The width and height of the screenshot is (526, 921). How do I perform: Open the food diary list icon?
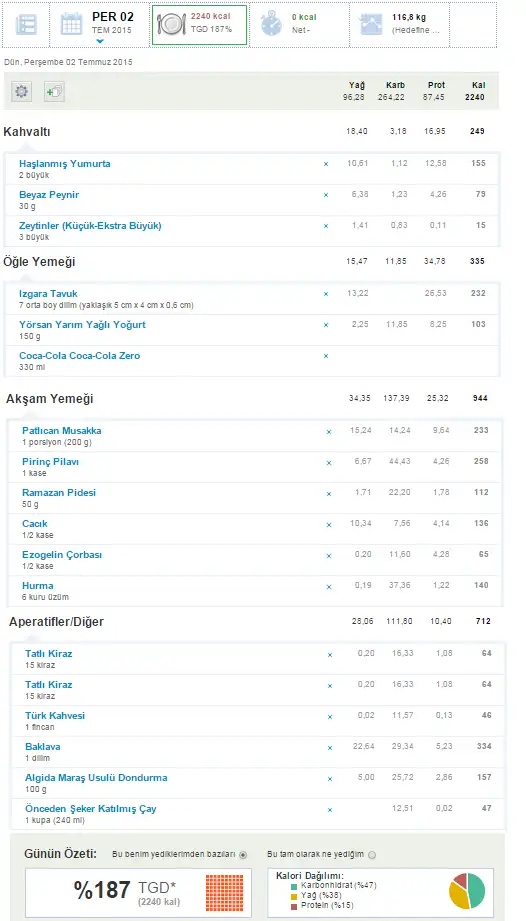[25, 25]
